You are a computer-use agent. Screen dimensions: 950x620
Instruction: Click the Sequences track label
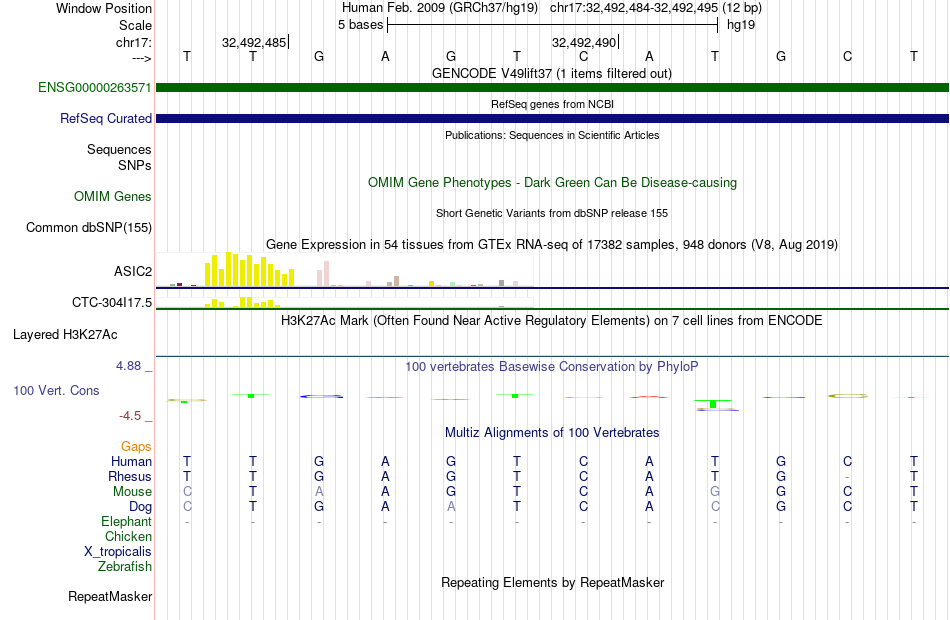[x=119, y=149]
